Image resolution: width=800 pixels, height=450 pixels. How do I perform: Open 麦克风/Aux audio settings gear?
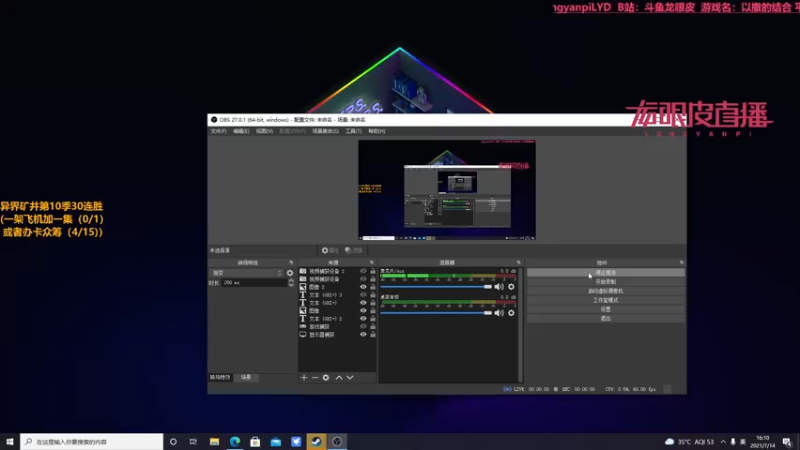tap(511, 287)
